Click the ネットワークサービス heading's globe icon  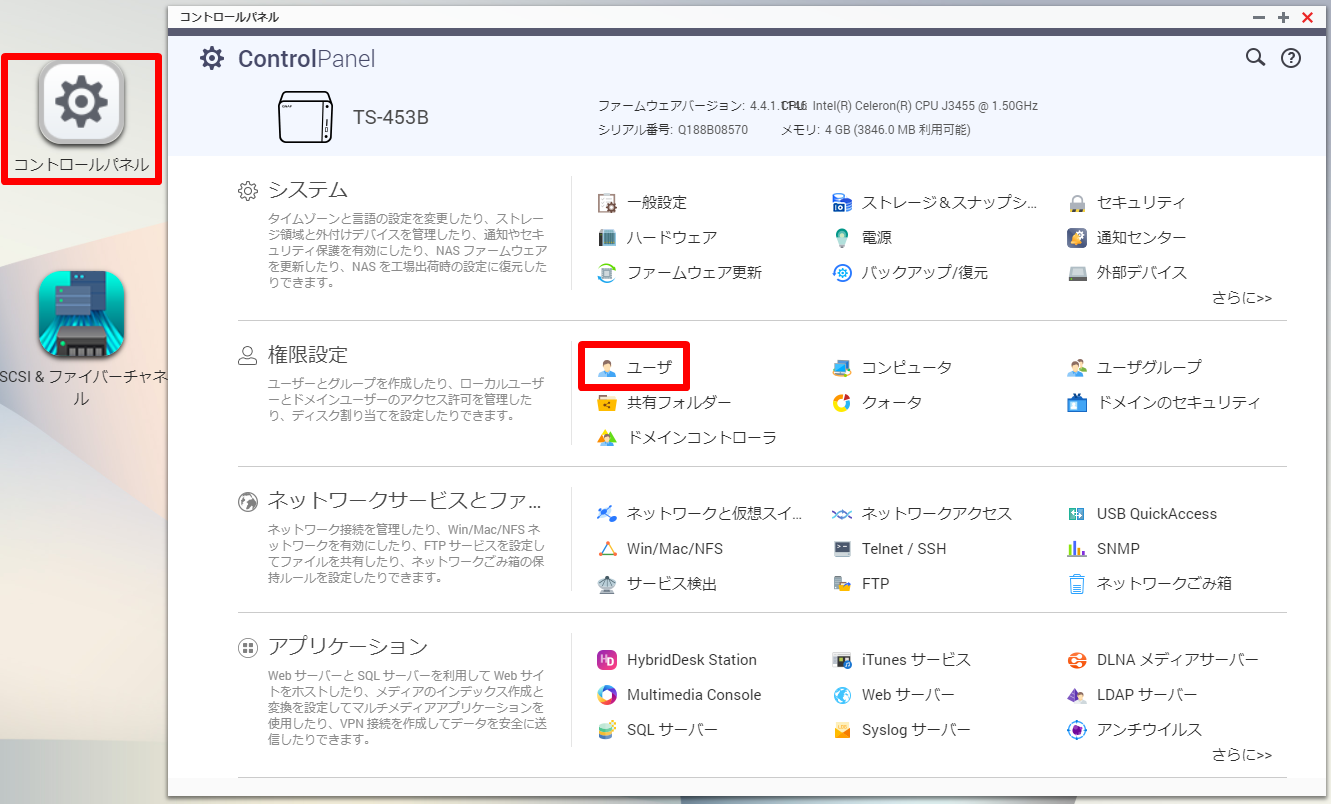pyautogui.click(x=248, y=502)
